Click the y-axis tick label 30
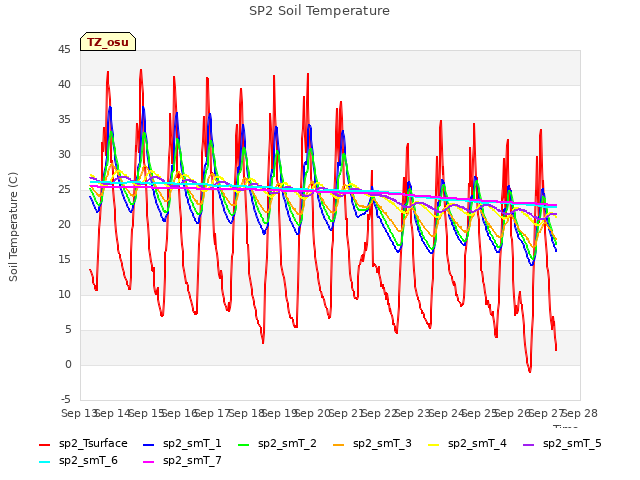This screenshot has width=640, height=480. point(64,155)
